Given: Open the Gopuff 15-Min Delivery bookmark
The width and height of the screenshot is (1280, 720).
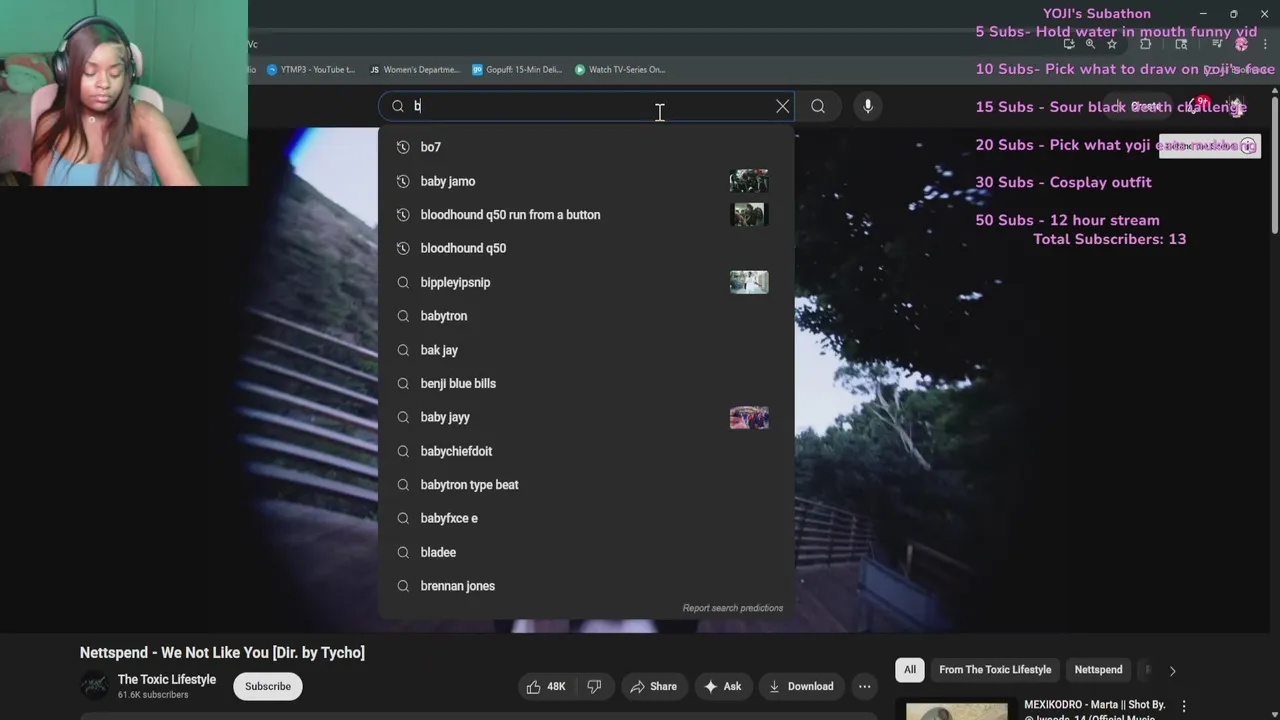Looking at the screenshot, I should point(517,70).
